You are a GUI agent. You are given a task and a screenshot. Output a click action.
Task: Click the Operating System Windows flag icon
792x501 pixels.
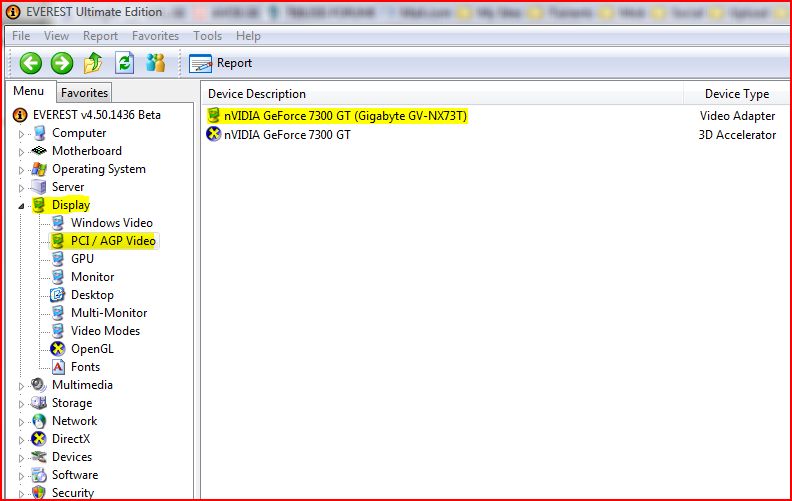[x=39, y=169]
